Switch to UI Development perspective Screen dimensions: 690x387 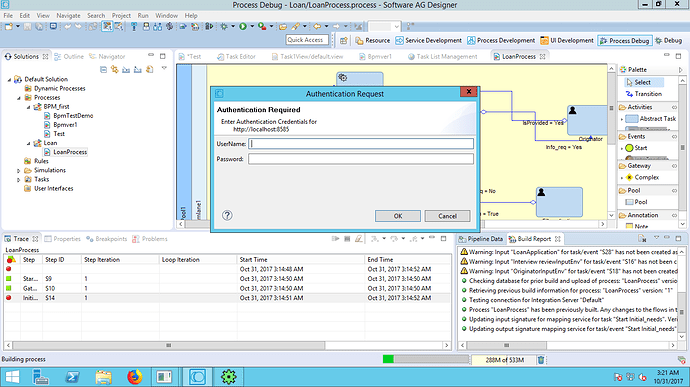[567, 41]
